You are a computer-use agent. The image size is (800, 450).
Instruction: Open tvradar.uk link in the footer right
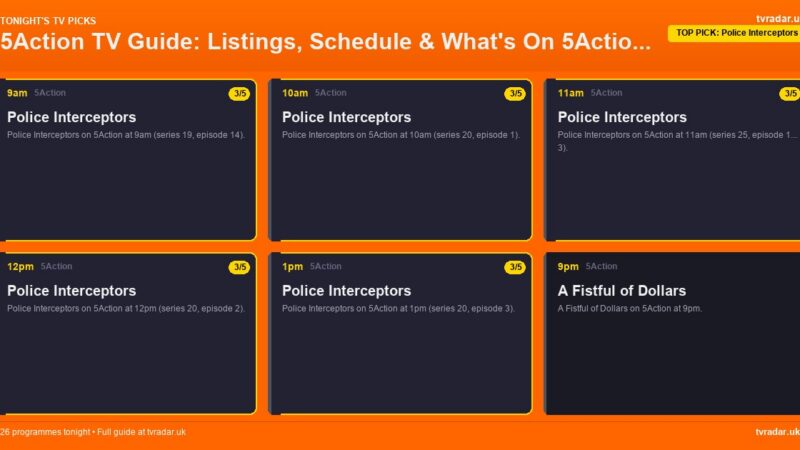click(778, 432)
